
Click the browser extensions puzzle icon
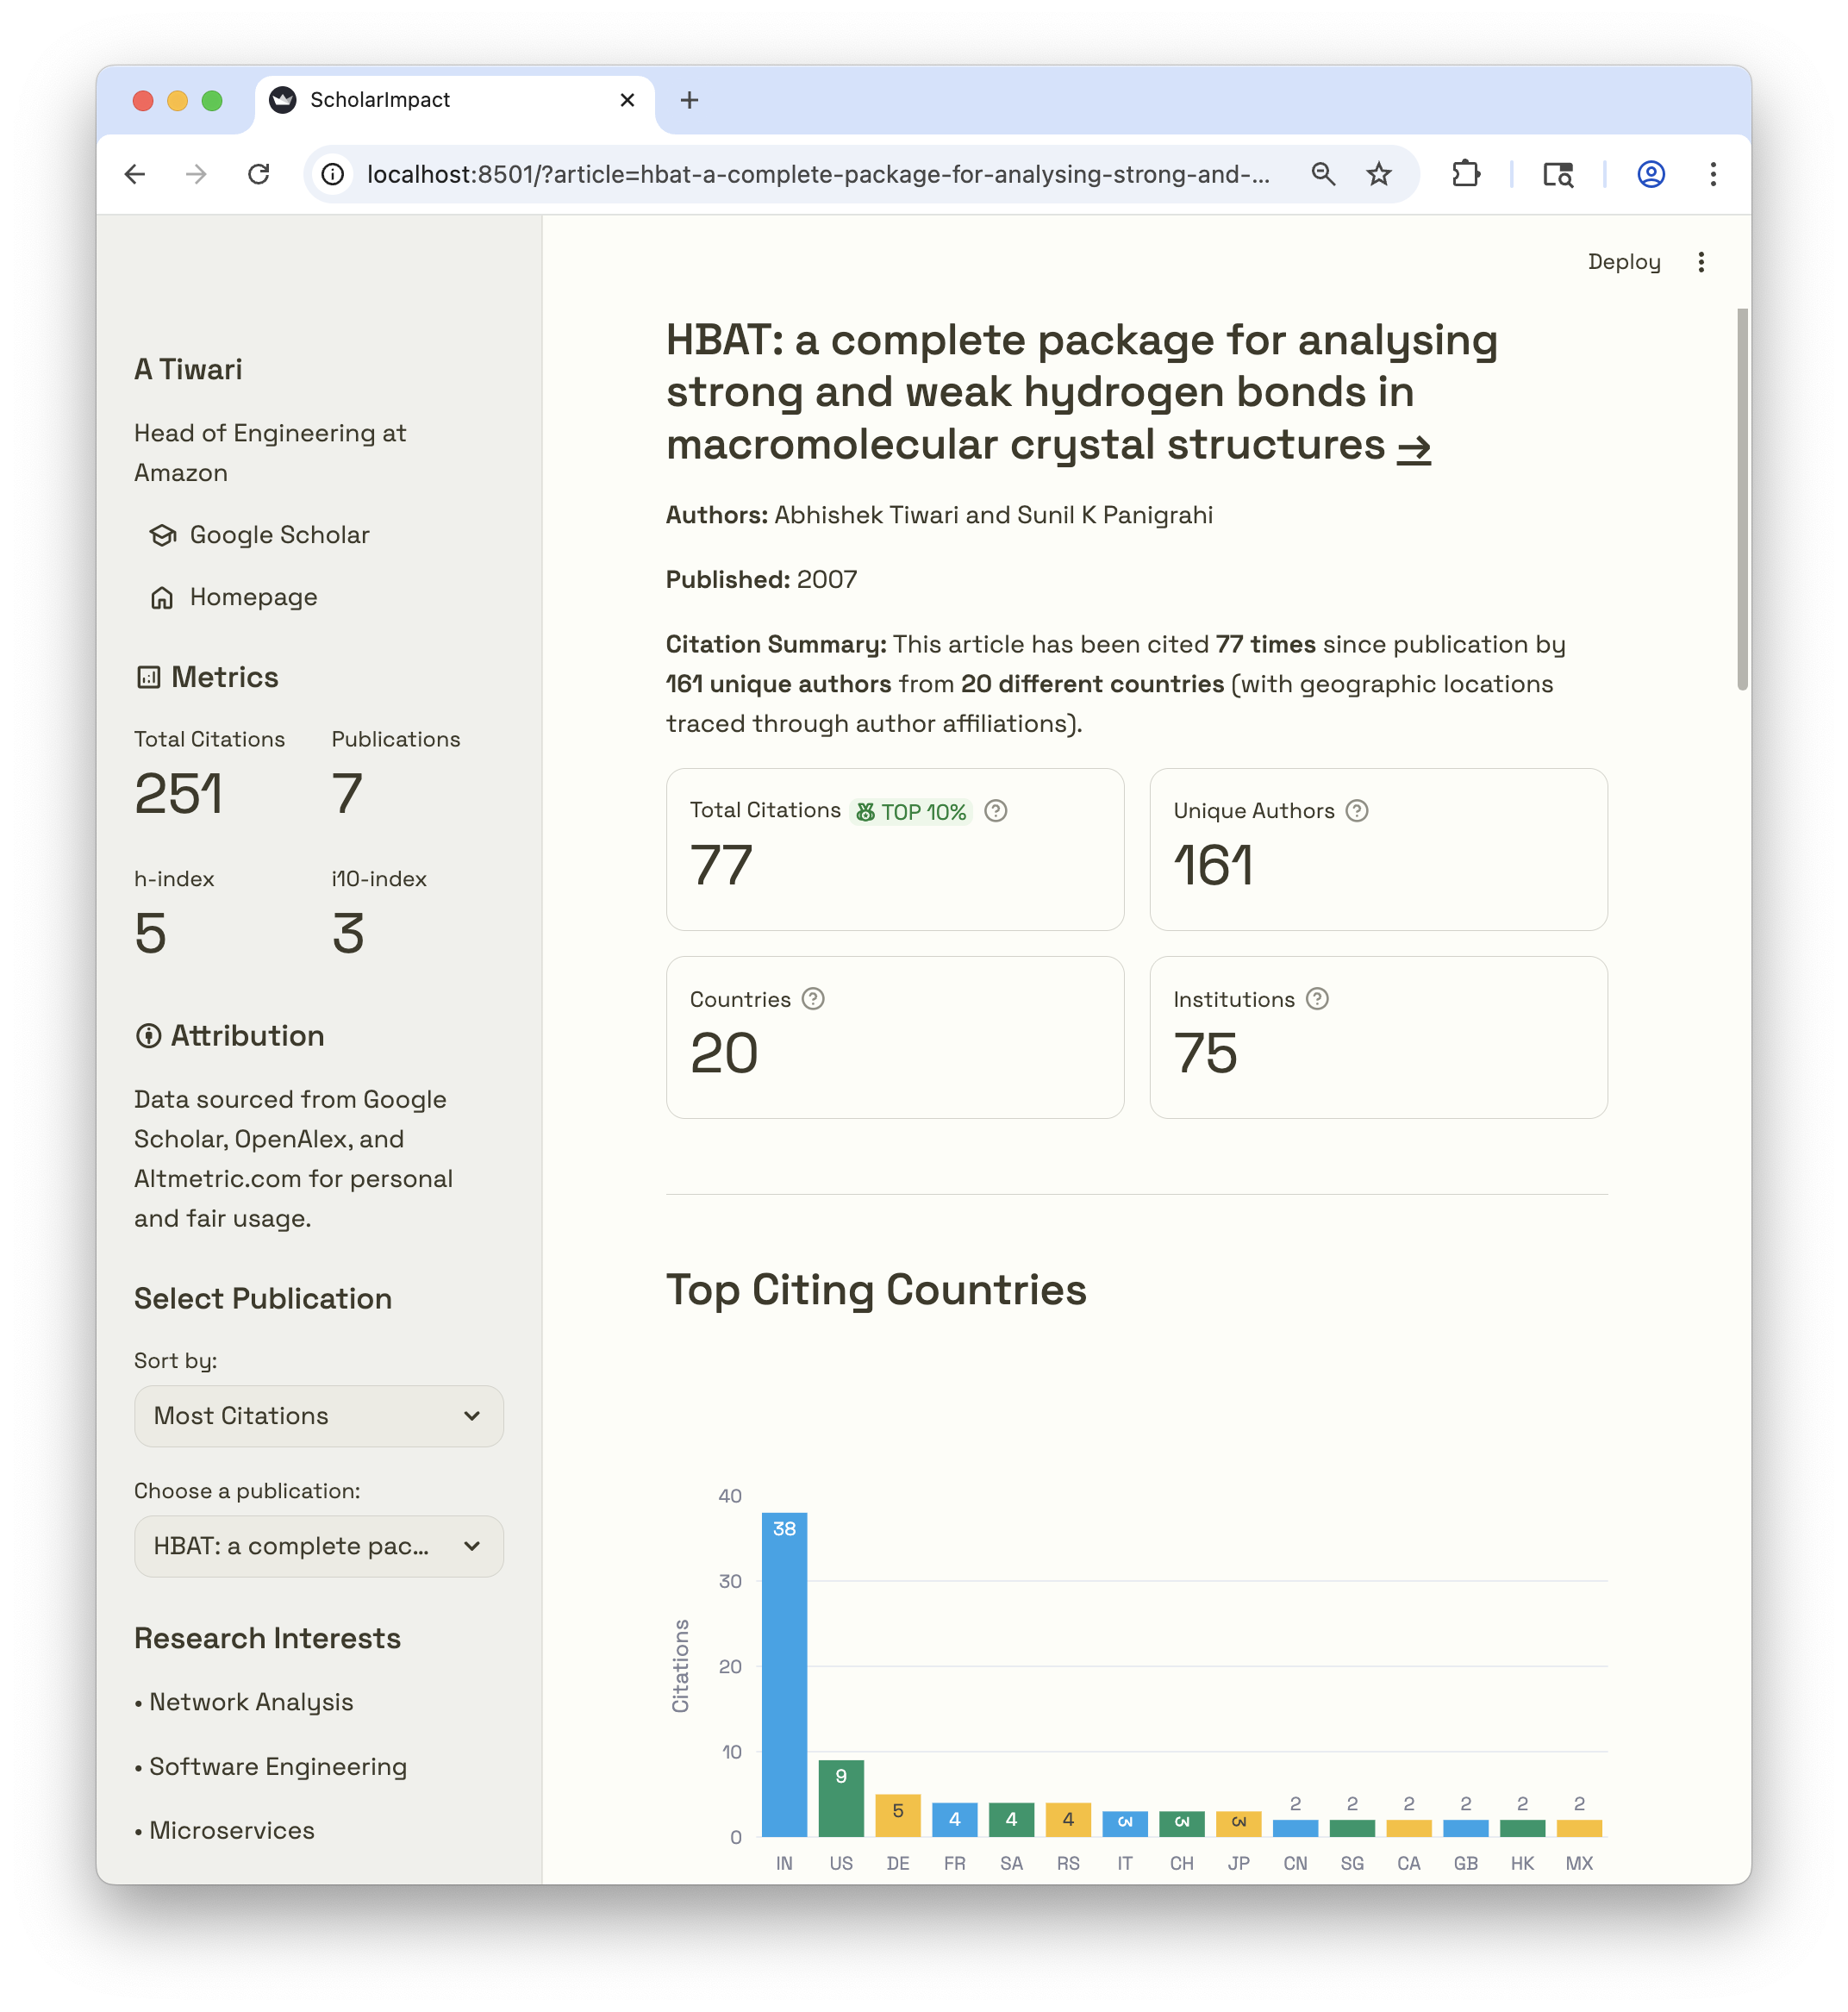1466,174
